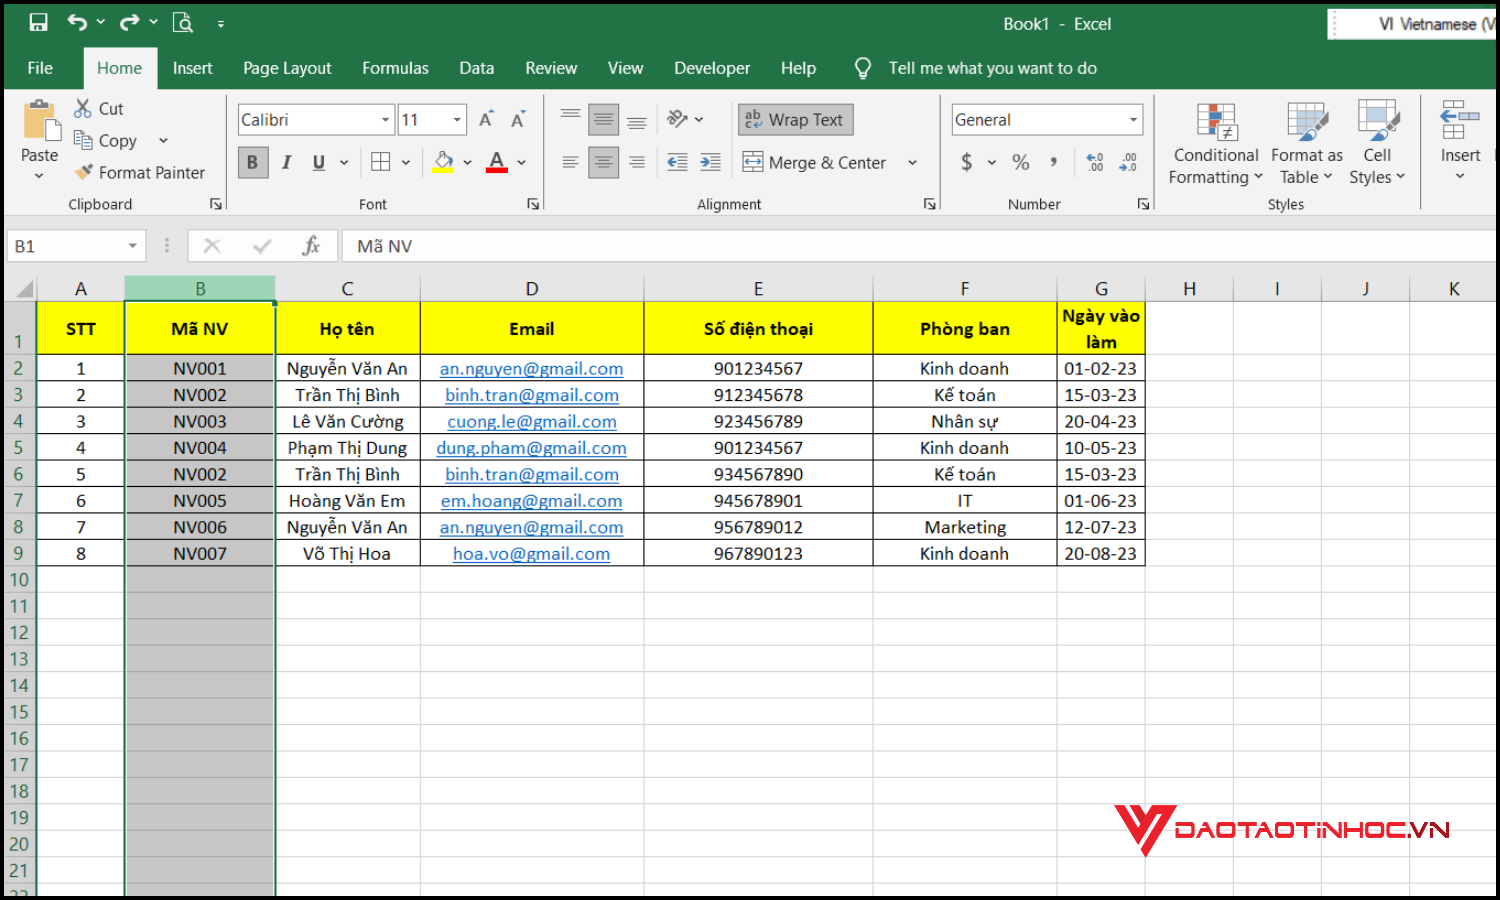Activate Format Painter
Image resolution: width=1500 pixels, height=900 pixels.
(139, 172)
